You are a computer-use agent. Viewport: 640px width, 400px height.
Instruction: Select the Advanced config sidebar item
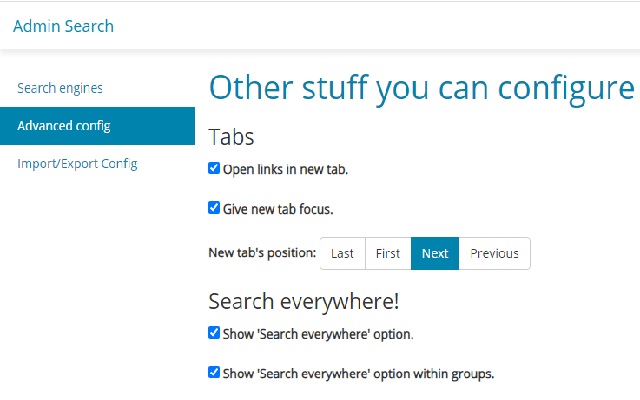point(97,126)
